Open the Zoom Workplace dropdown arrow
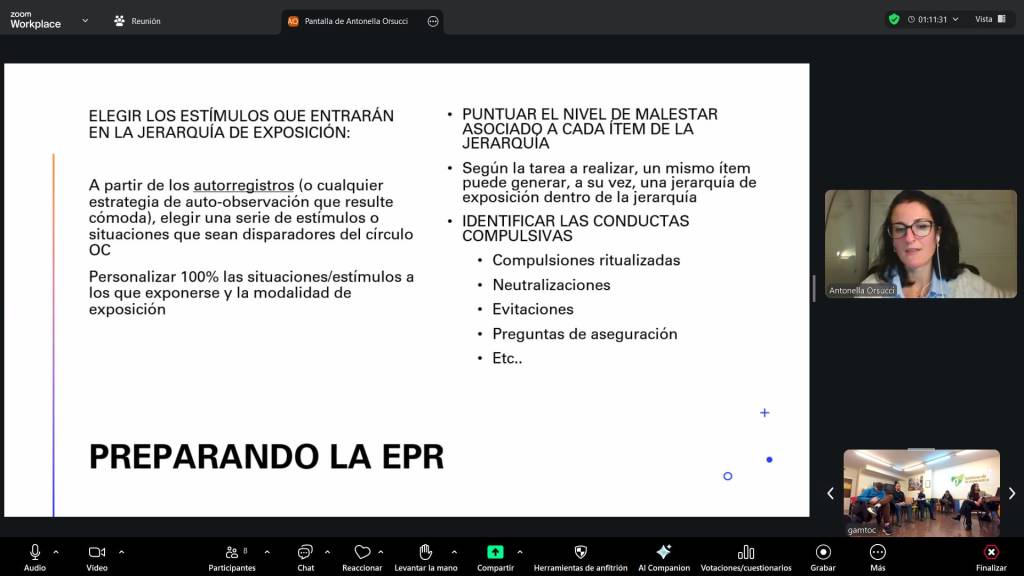This screenshot has width=1024, height=576. pyautogui.click(x=84, y=20)
